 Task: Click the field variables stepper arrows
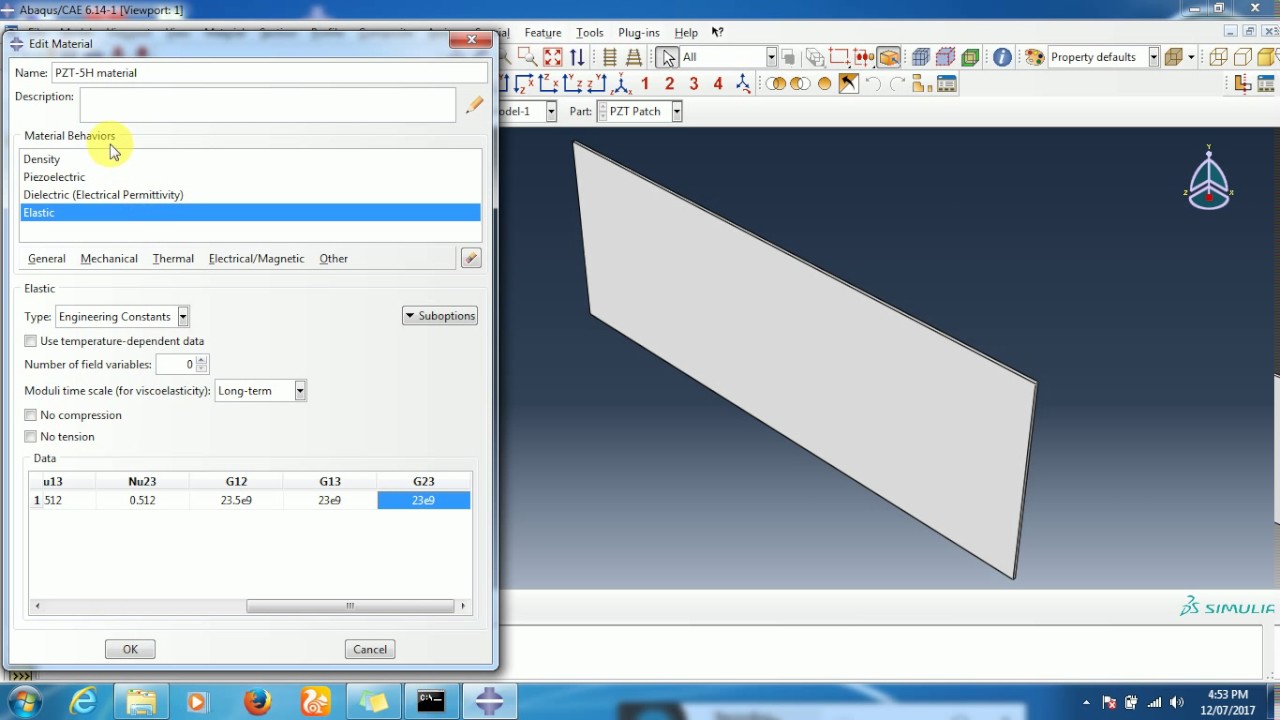pyautogui.click(x=202, y=364)
